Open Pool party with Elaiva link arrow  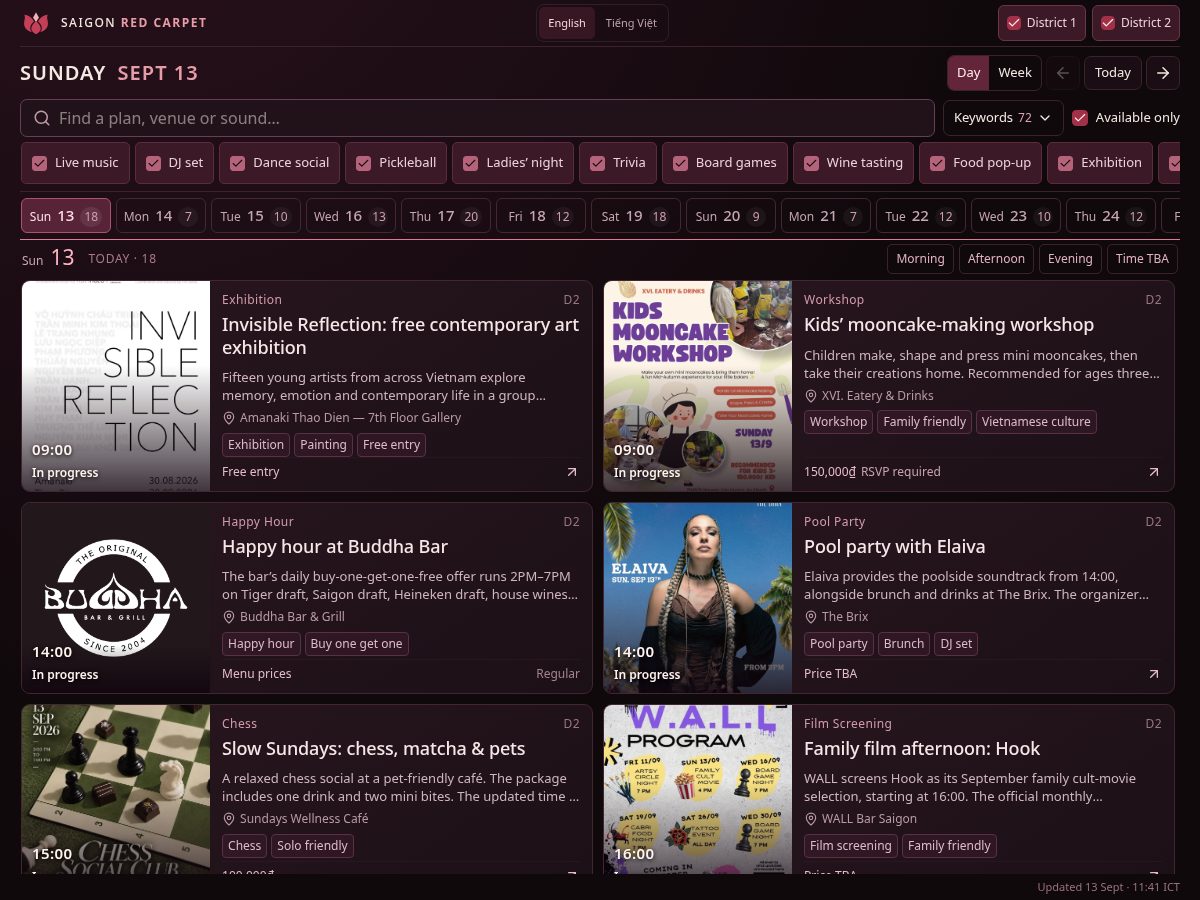(x=1154, y=674)
